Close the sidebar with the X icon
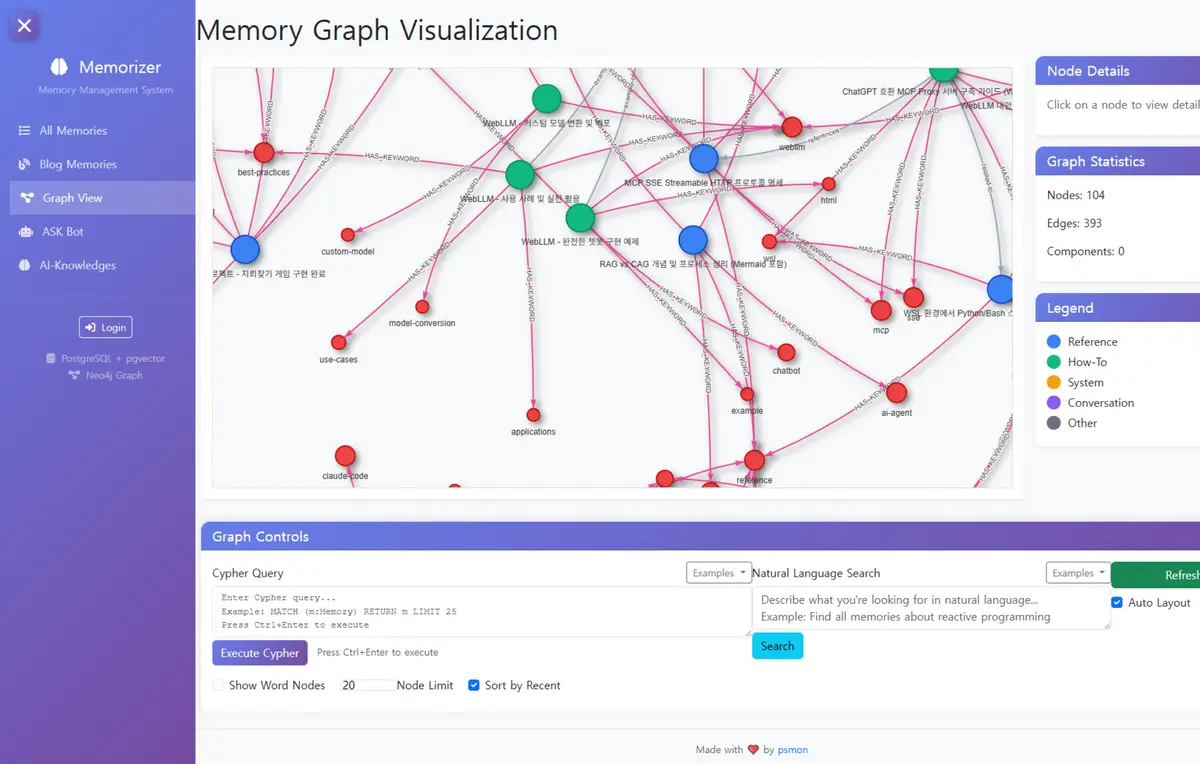Image resolution: width=1200 pixels, height=764 pixels. (25, 26)
